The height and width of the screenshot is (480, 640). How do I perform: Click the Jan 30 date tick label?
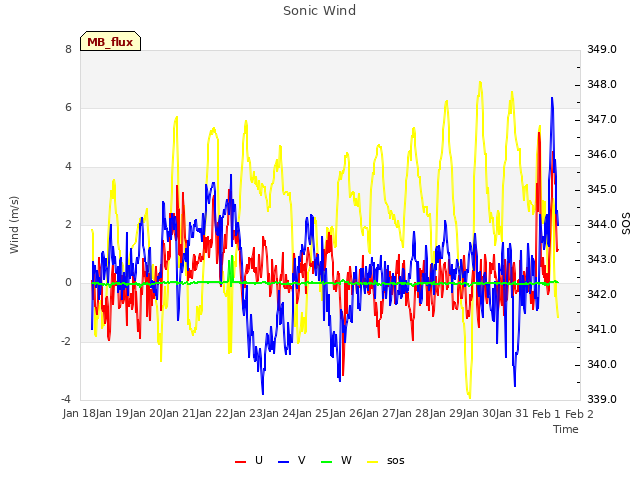[x=479, y=414]
